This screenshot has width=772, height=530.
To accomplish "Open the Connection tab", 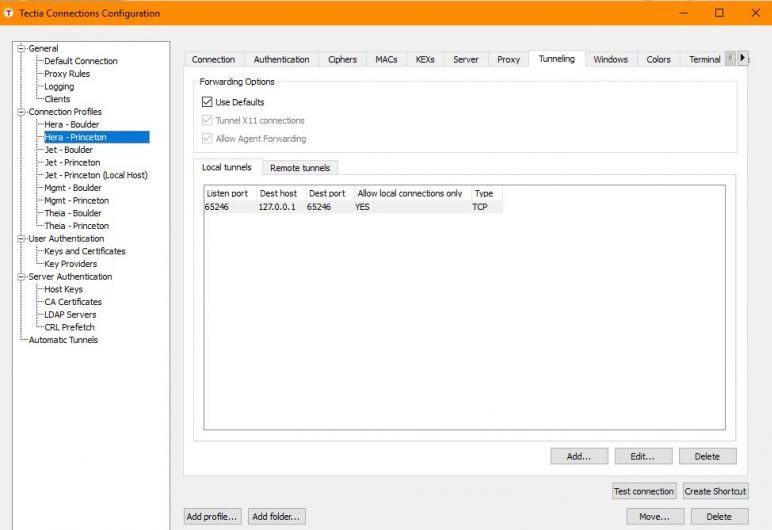I will click(x=213, y=59).
